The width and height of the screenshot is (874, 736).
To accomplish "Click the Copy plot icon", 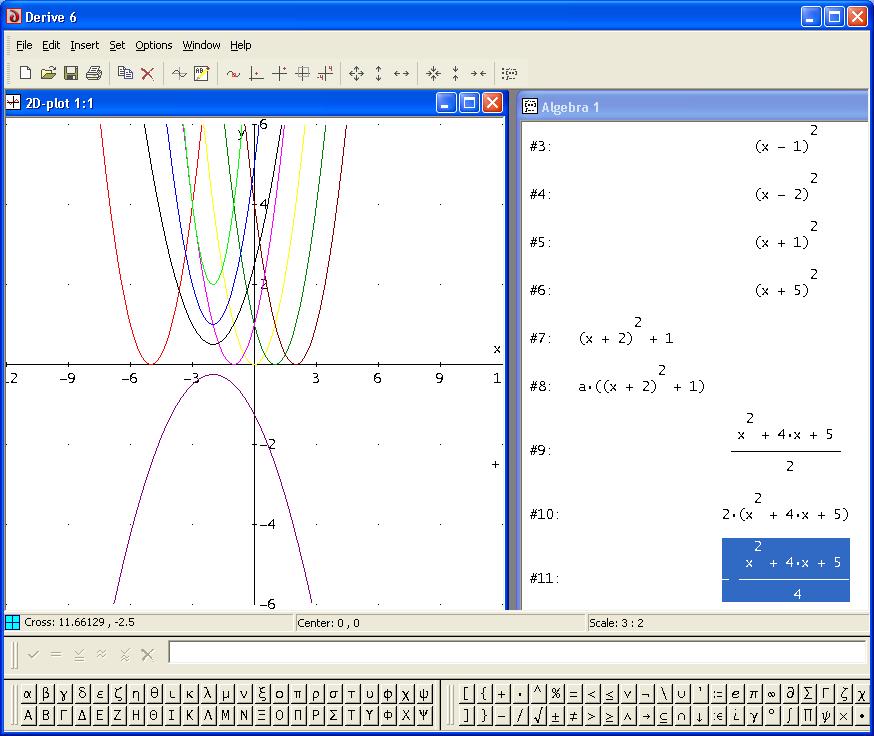I will coord(125,73).
